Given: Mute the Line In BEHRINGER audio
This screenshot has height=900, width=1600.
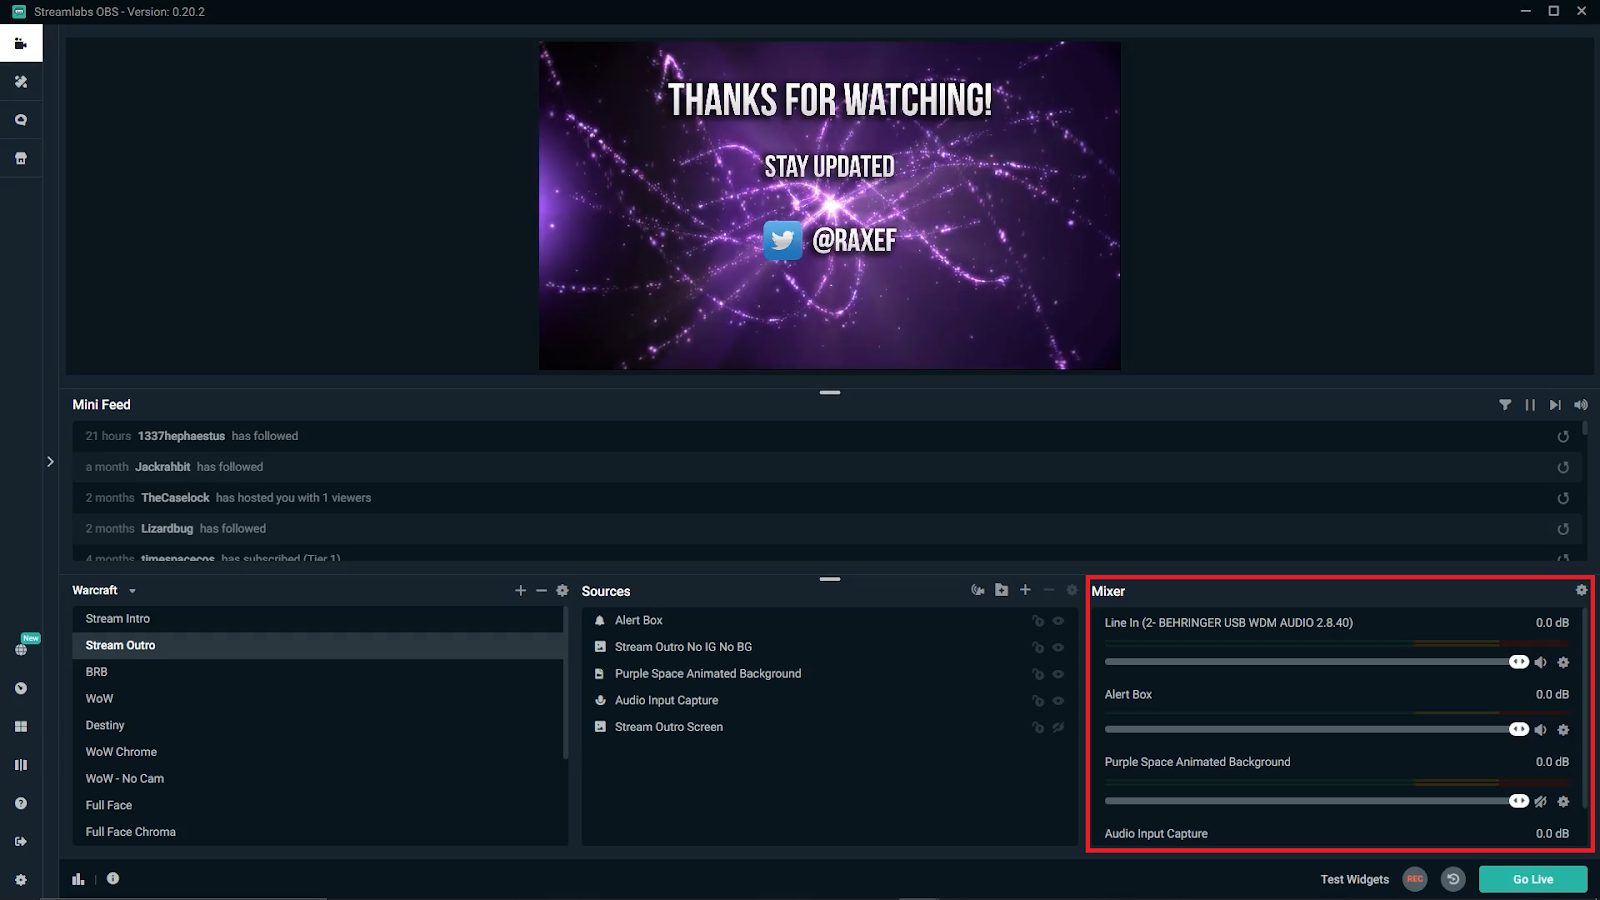Looking at the screenshot, I should (x=1541, y=662).
